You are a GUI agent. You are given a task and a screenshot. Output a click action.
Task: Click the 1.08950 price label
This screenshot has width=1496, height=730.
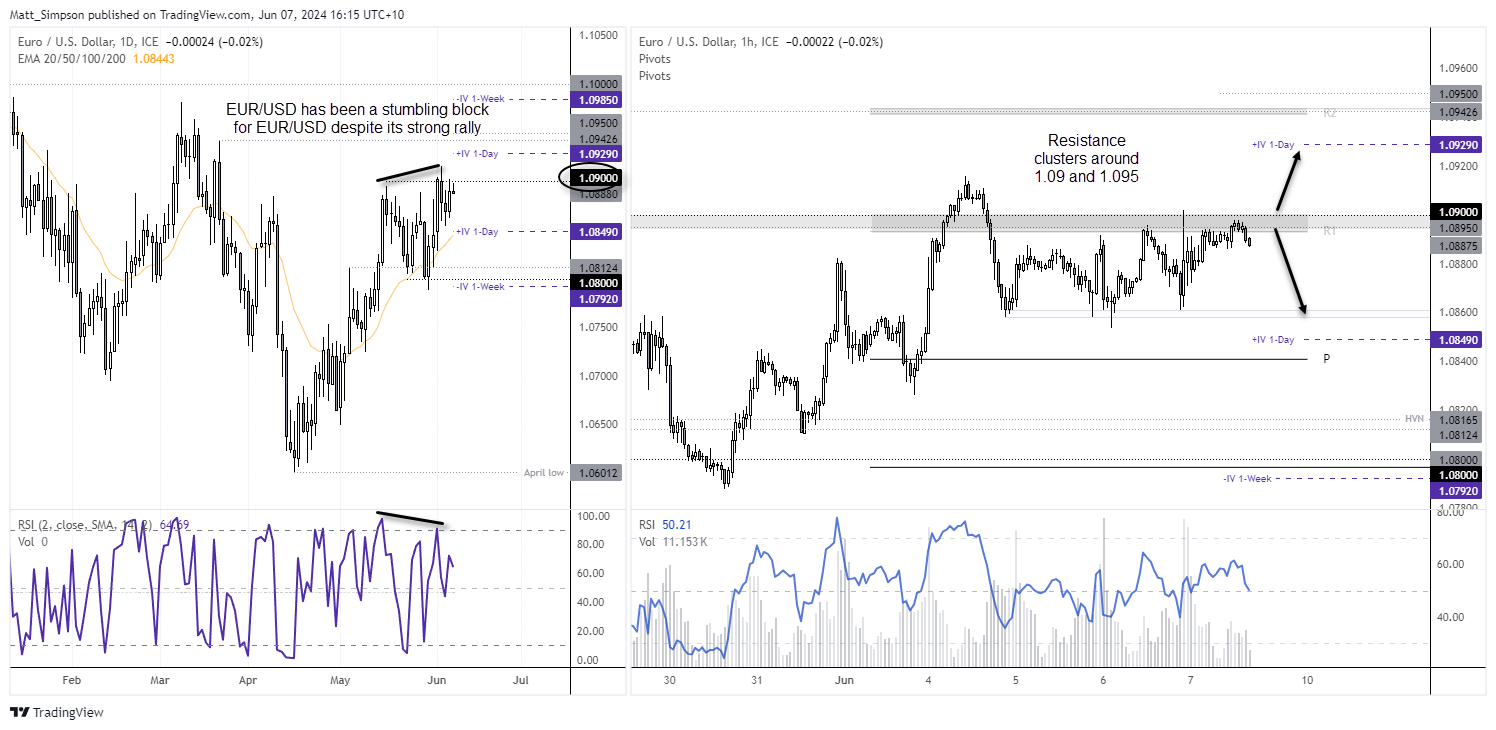(1456, 228)
